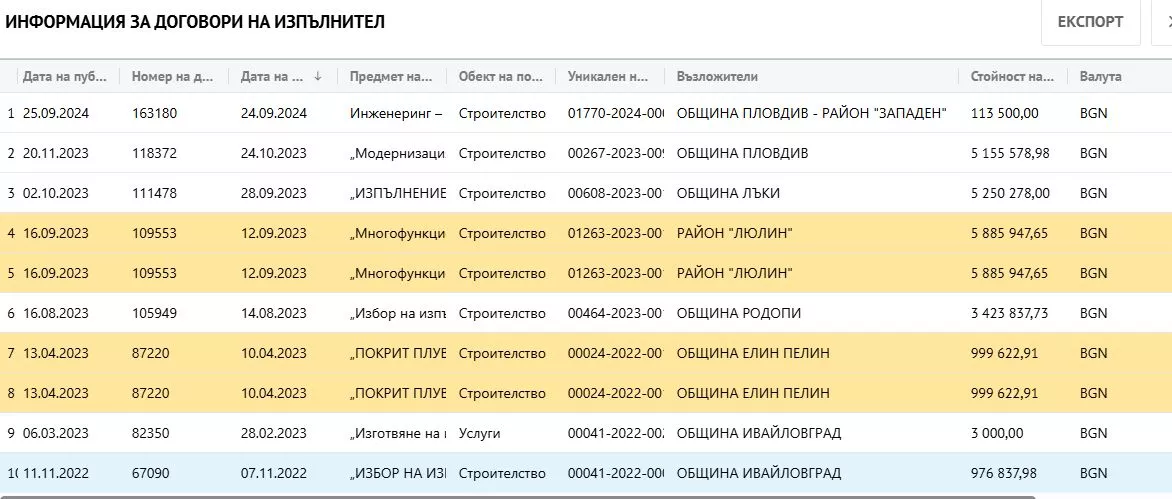Select publication date 06.03.2023

click(x=56, y=433)
